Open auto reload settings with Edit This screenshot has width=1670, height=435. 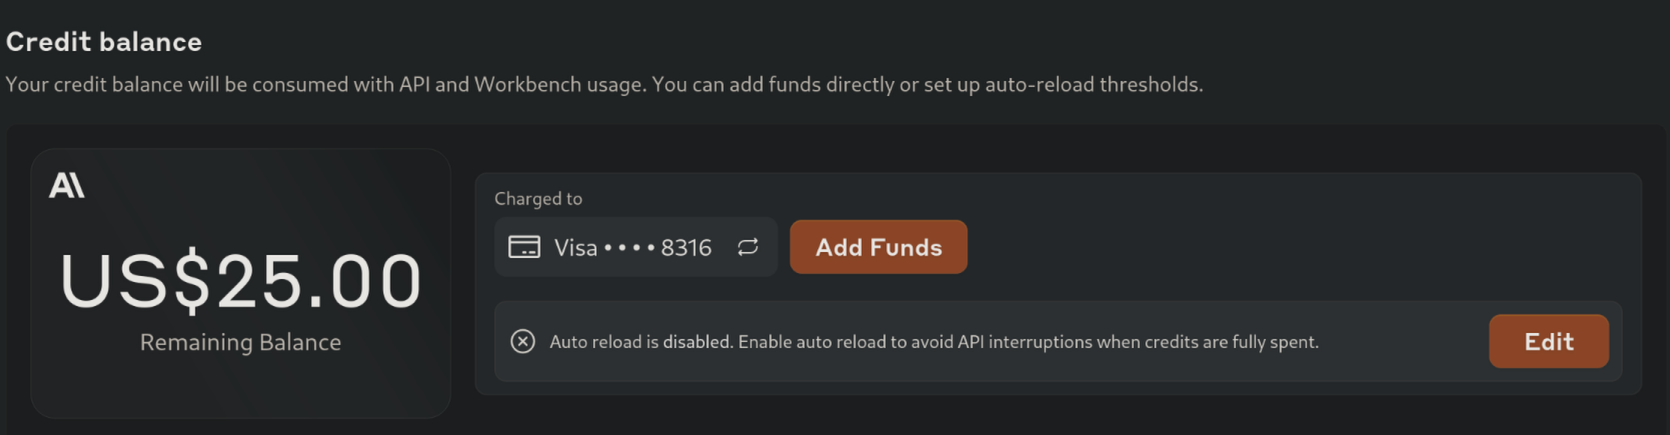(1548, 342)
